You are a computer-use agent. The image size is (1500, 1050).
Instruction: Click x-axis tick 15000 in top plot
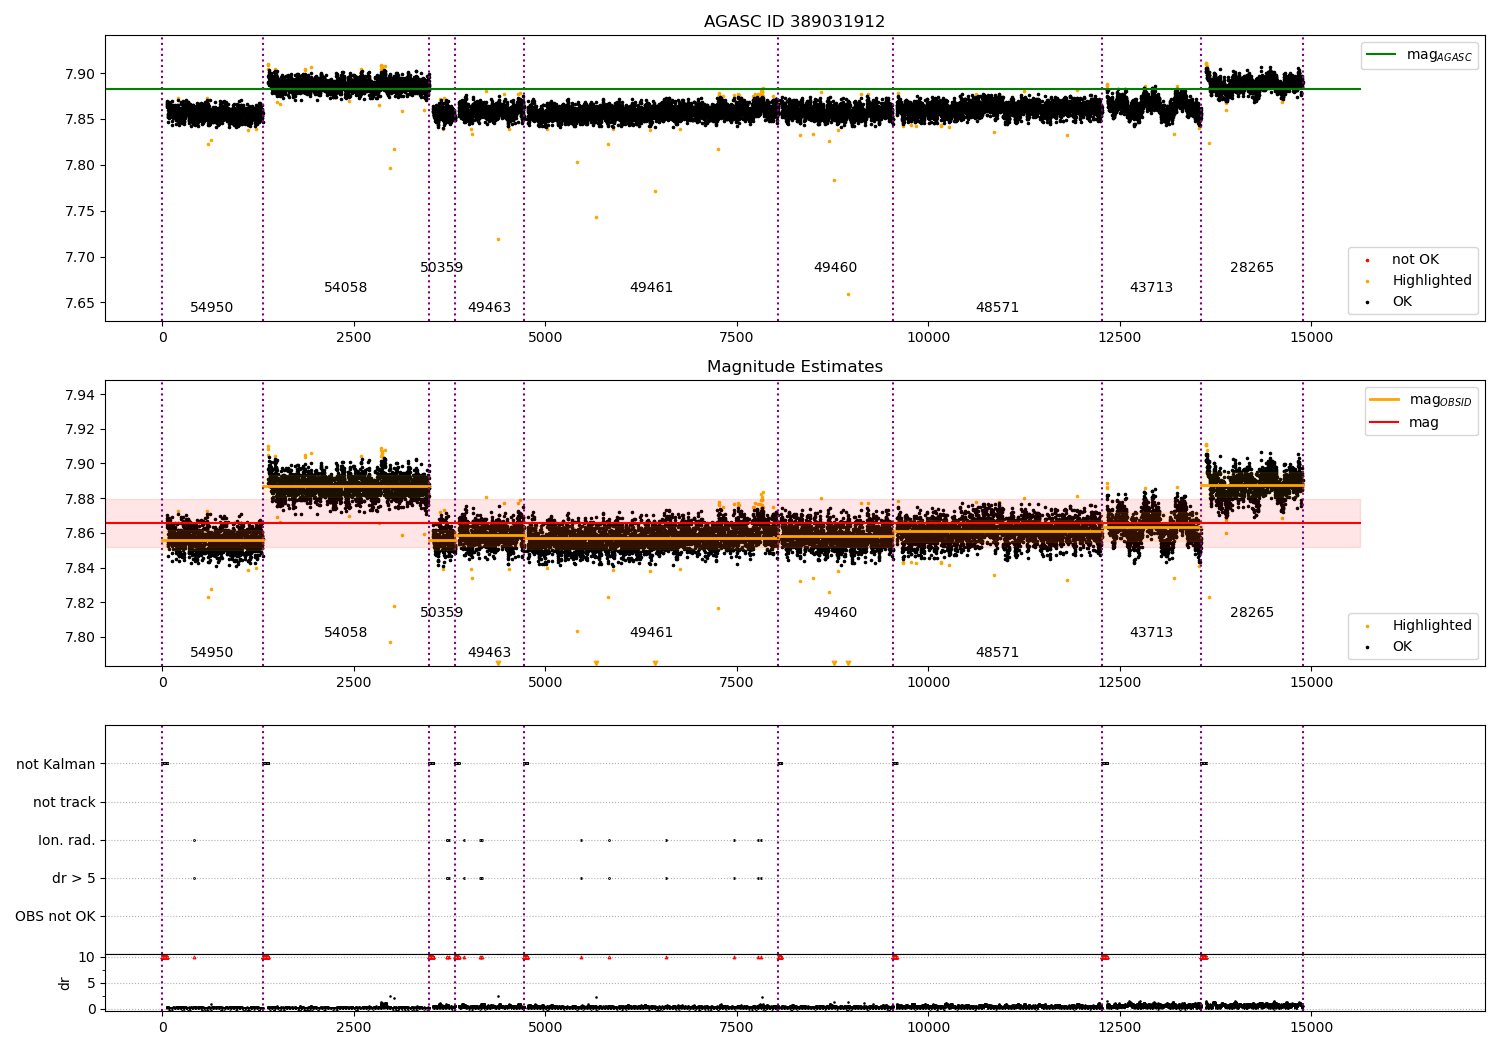click(1311, 337)
